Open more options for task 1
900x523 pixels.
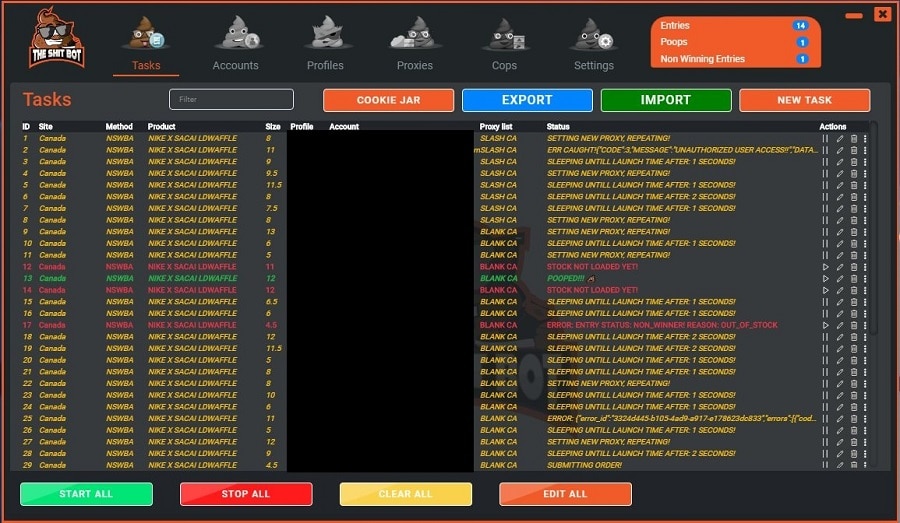click(x=865, y=138)
